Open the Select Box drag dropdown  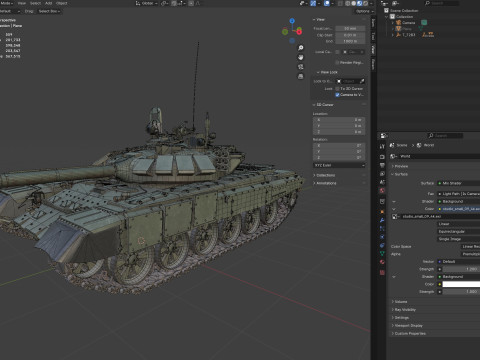click(49, 11)
